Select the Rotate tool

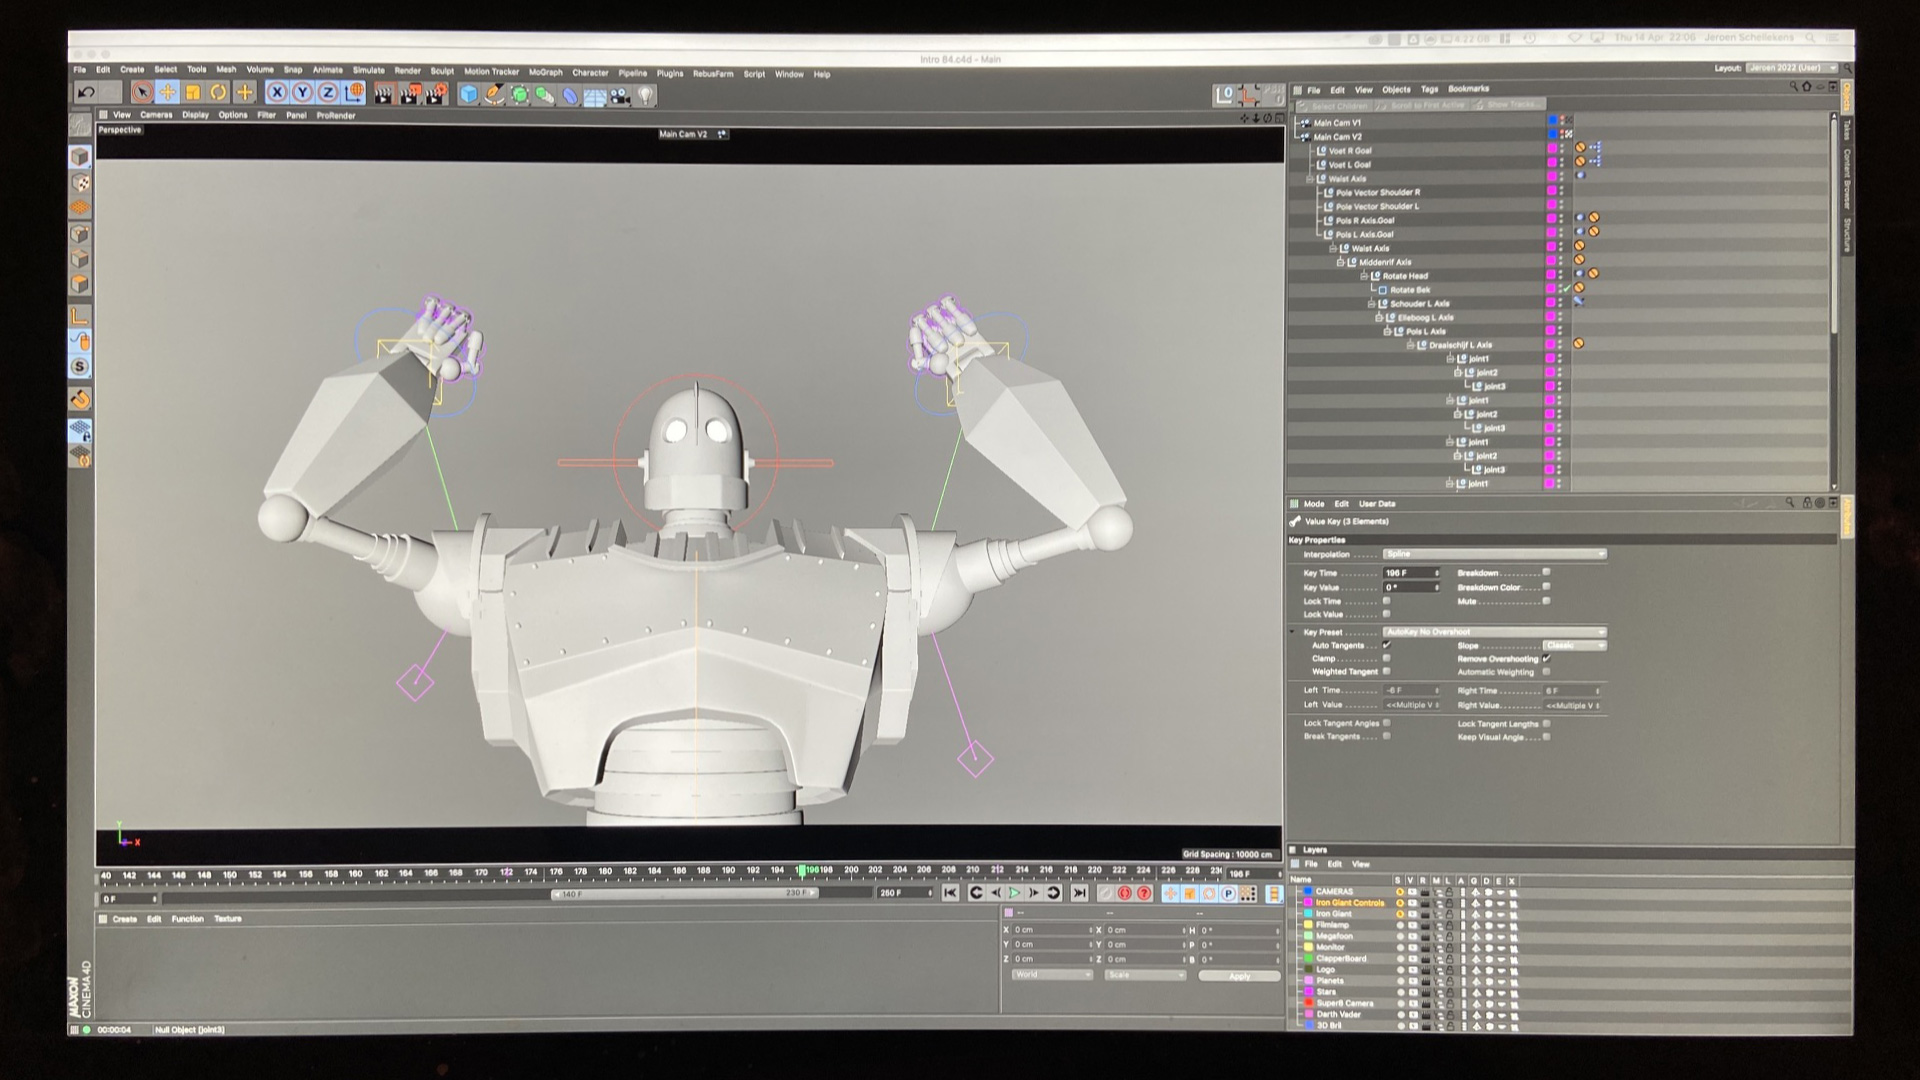point(218,93)
